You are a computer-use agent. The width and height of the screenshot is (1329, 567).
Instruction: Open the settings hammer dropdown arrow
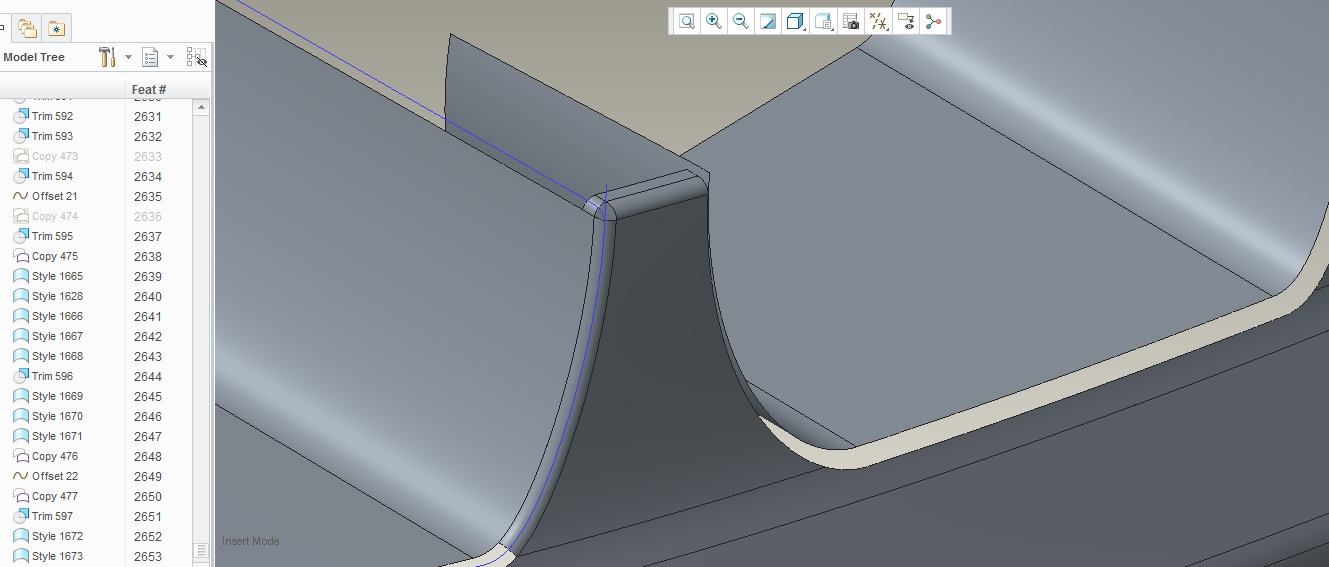pos(128,57)
